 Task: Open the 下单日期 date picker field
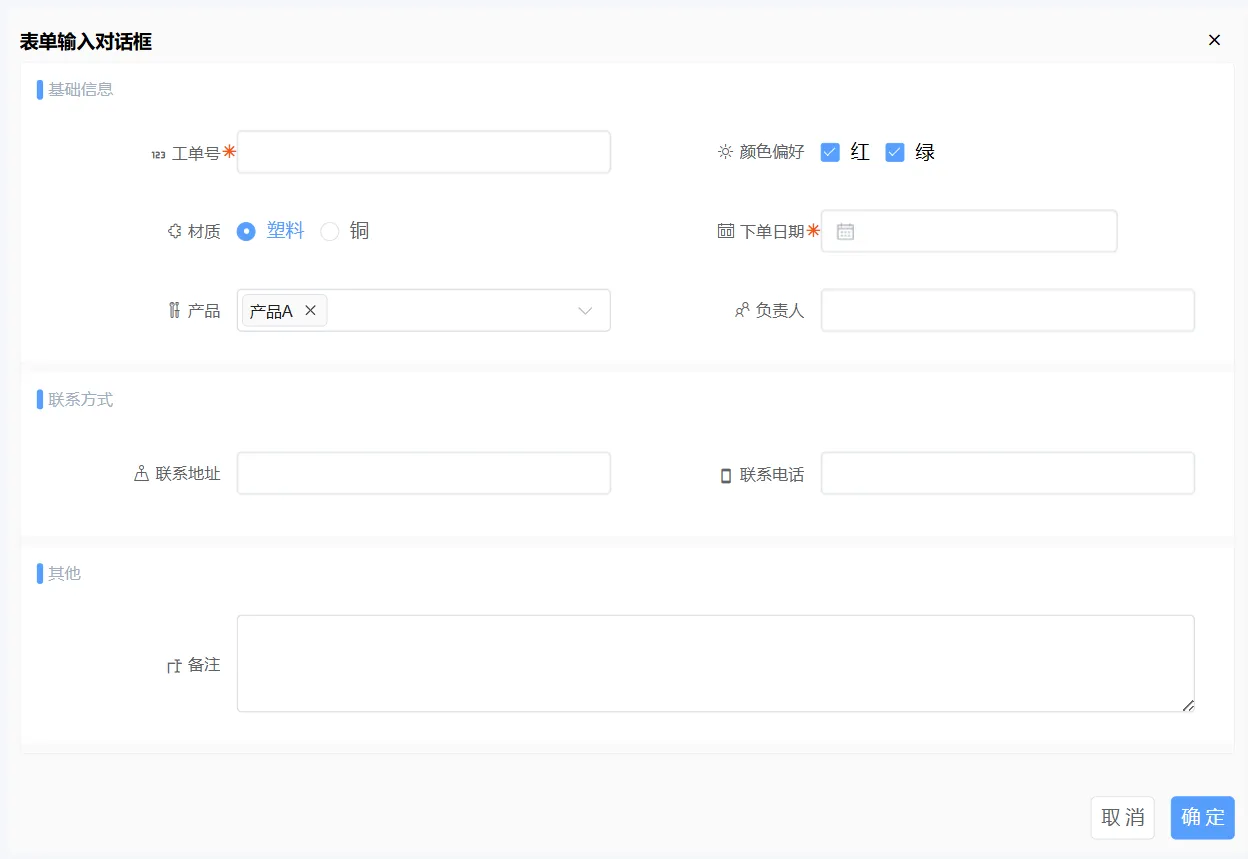pos(969,231)
